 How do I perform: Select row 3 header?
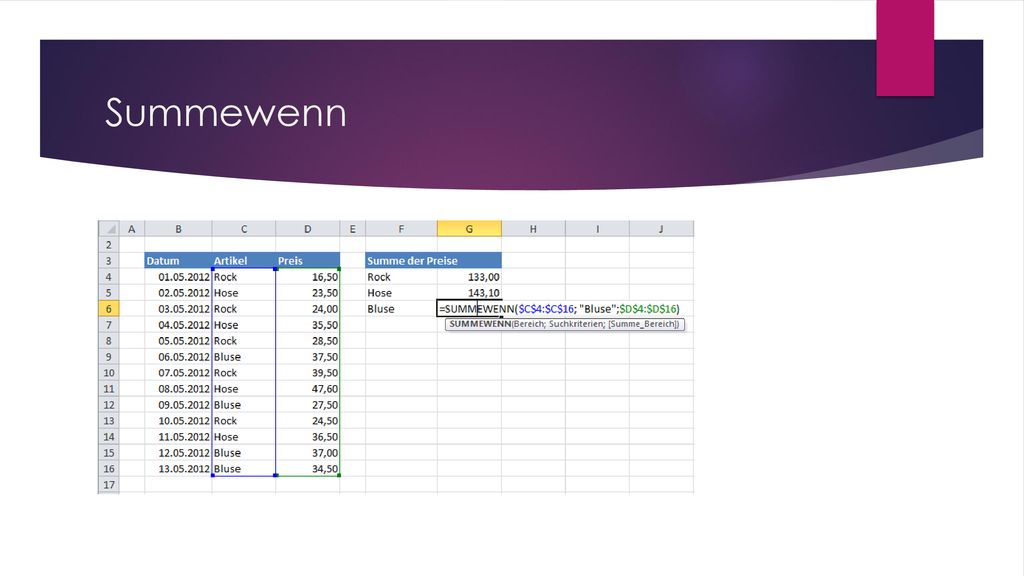point(108,261)
